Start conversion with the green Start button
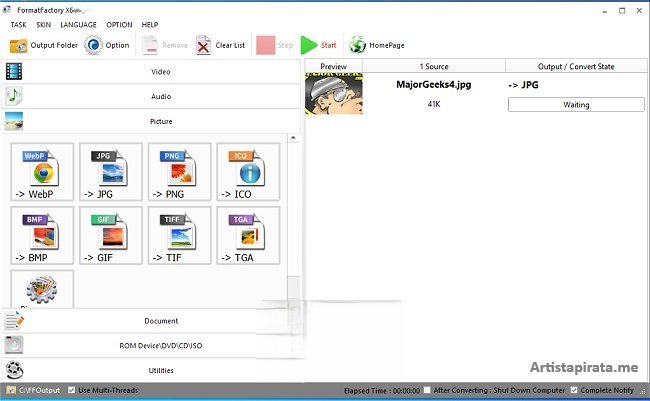The image size is (650, 401). 318,45
